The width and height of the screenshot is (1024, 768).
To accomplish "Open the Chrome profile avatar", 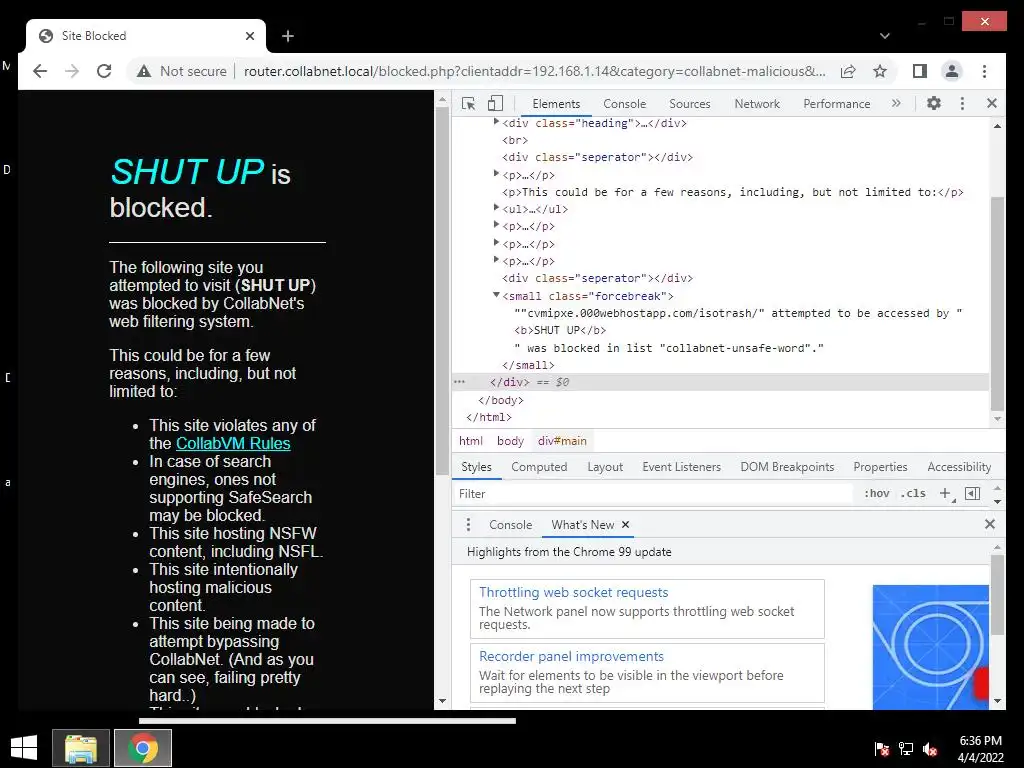I will point(952,71).
